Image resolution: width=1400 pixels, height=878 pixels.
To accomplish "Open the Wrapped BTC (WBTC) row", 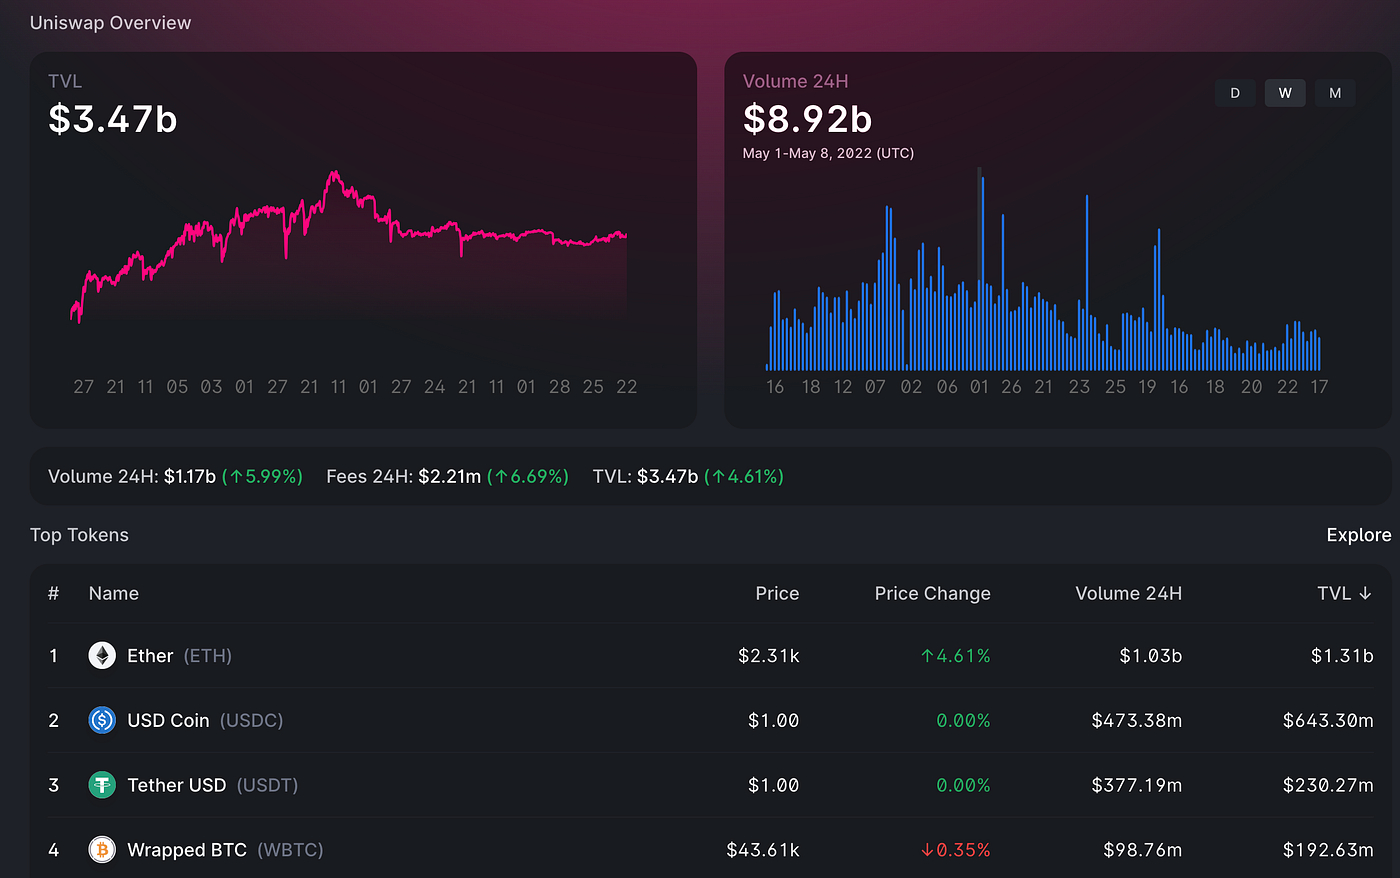I will point(710,850).
